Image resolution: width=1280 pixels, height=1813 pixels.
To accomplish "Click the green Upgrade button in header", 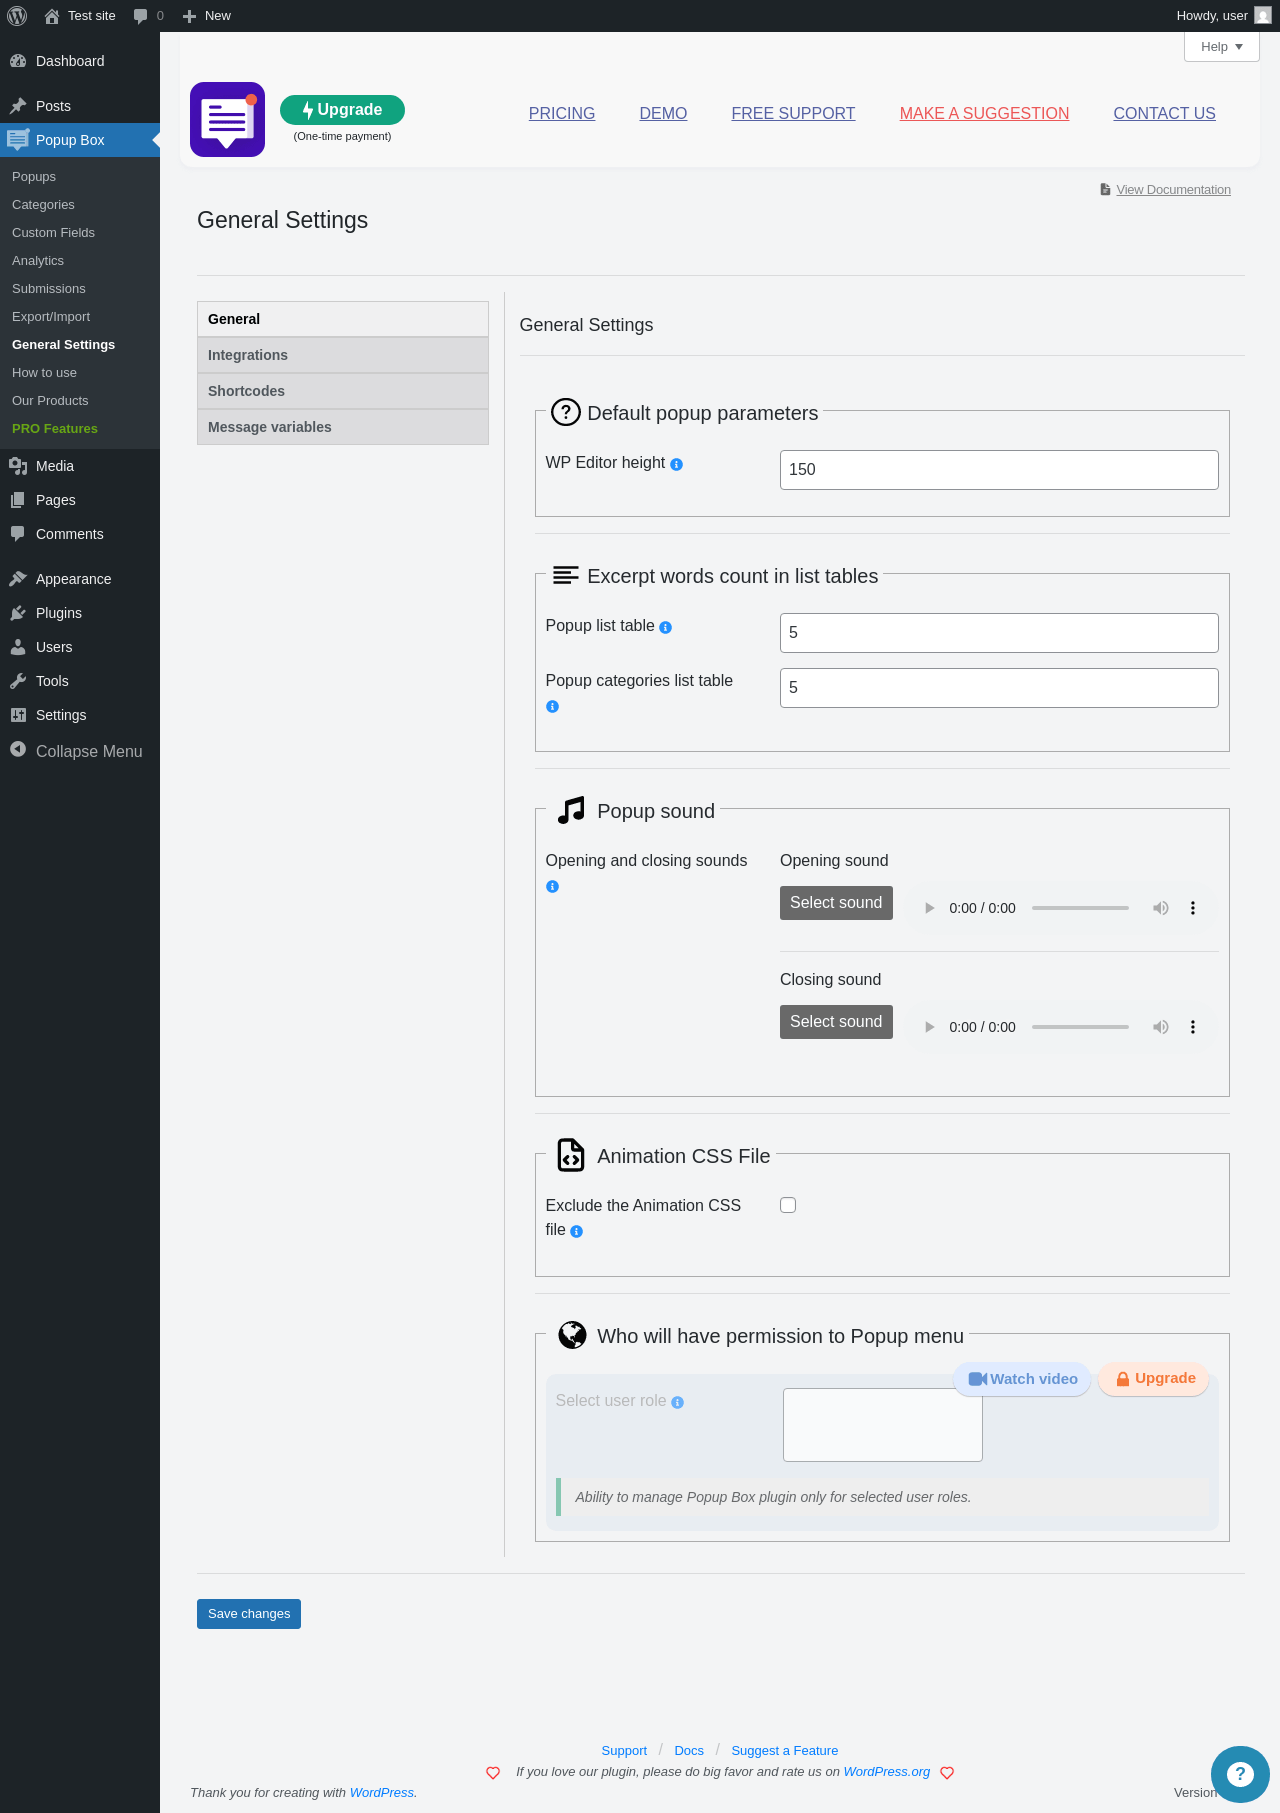I will [342, 110].
